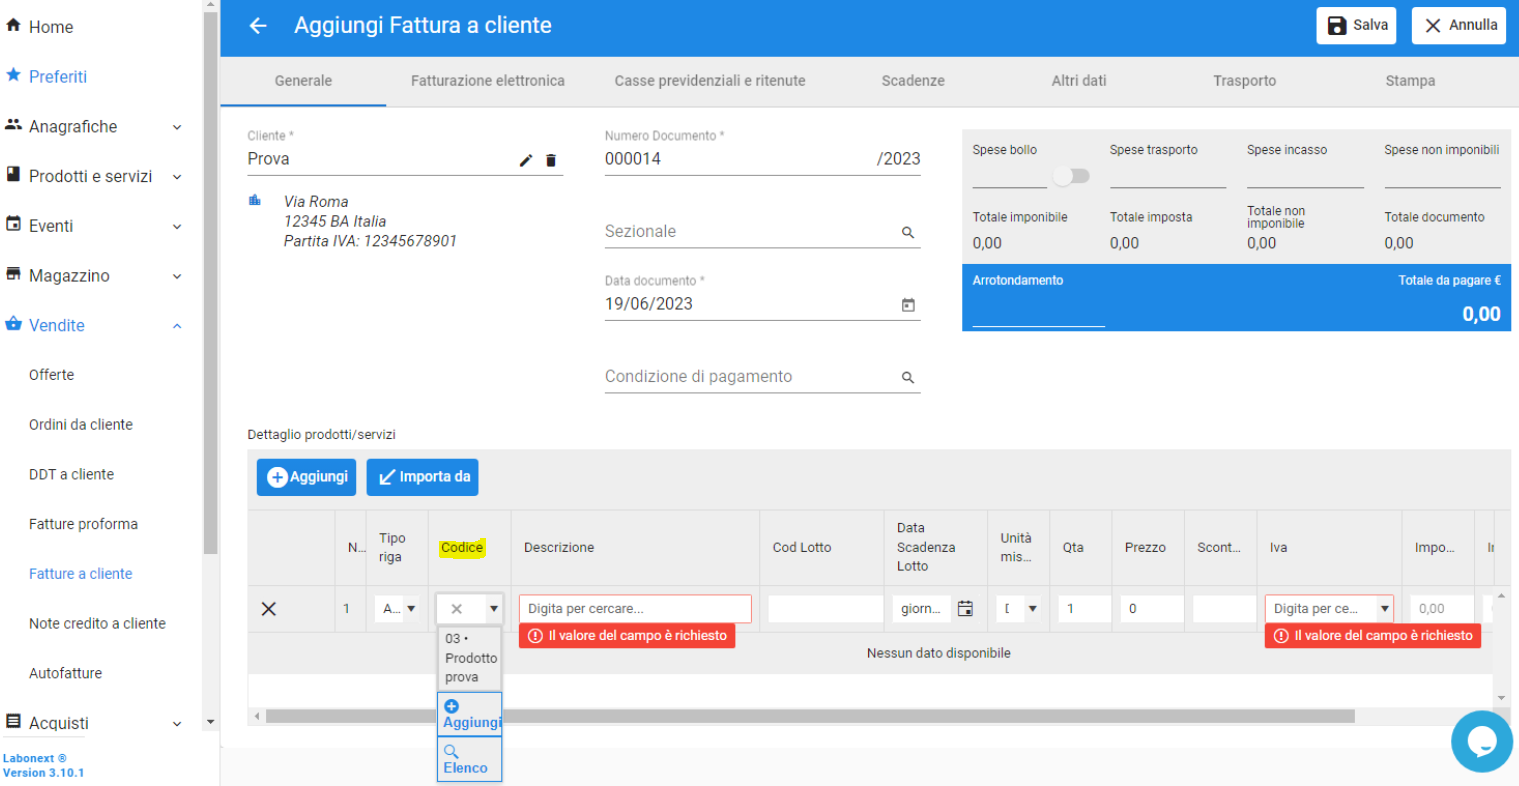The height and width of the screenshot is (786, 1519).
Task: Click the Importa da button
Action: [x=422, y=477]
